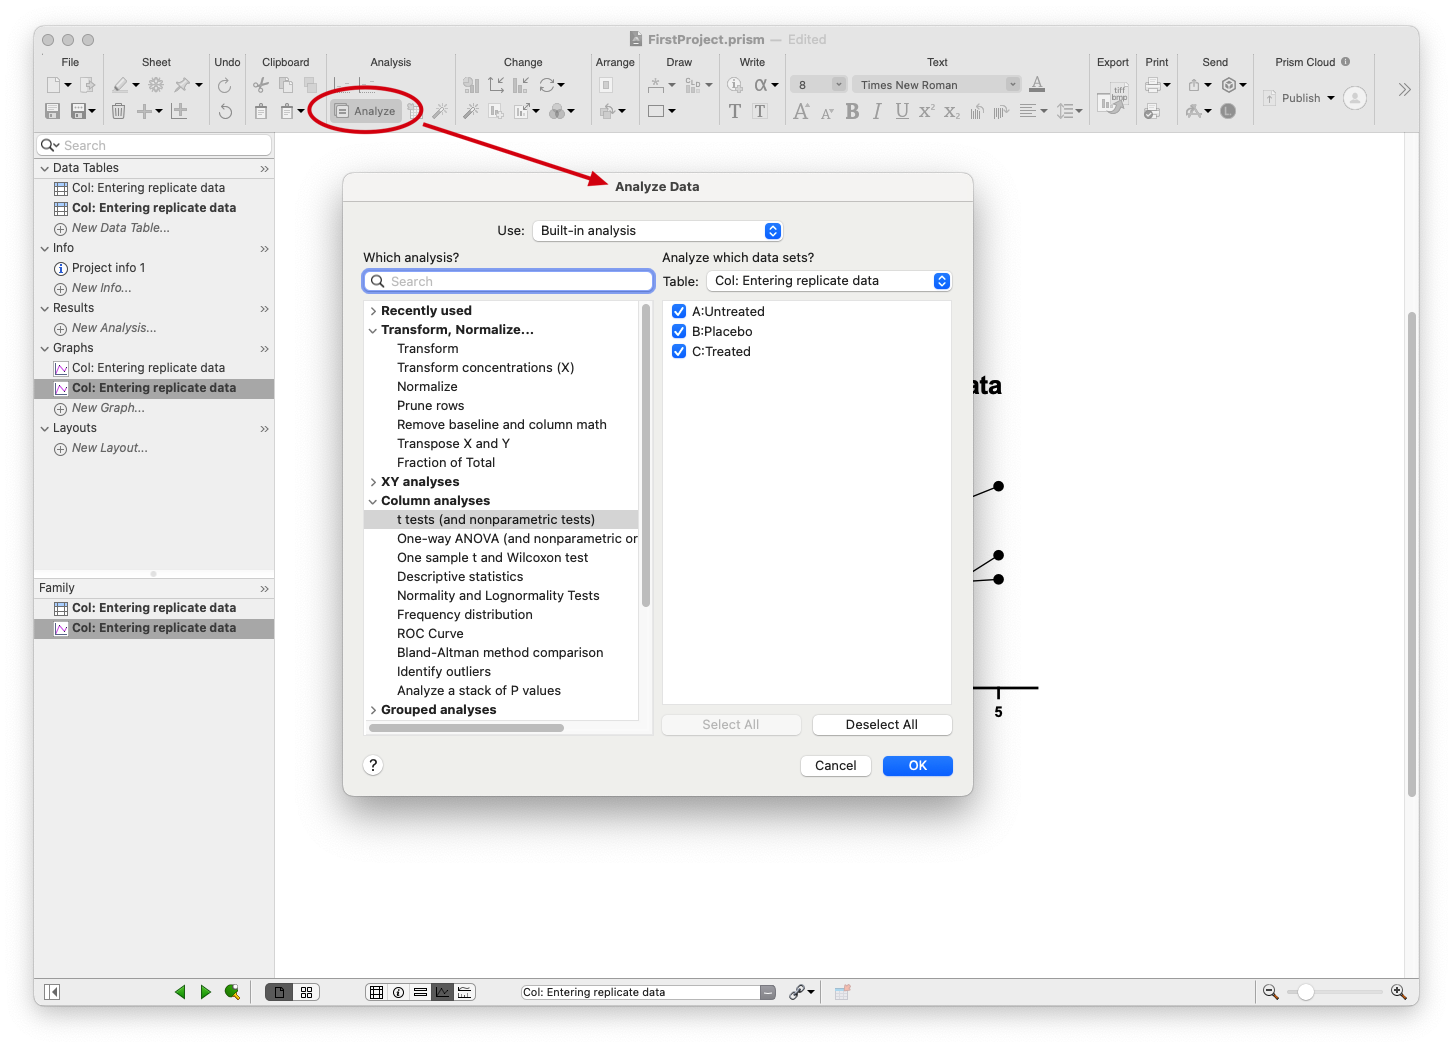Open Project info 1 in navigator
This screenshot has height=1048, width=1453.
(x=108, y=268)
